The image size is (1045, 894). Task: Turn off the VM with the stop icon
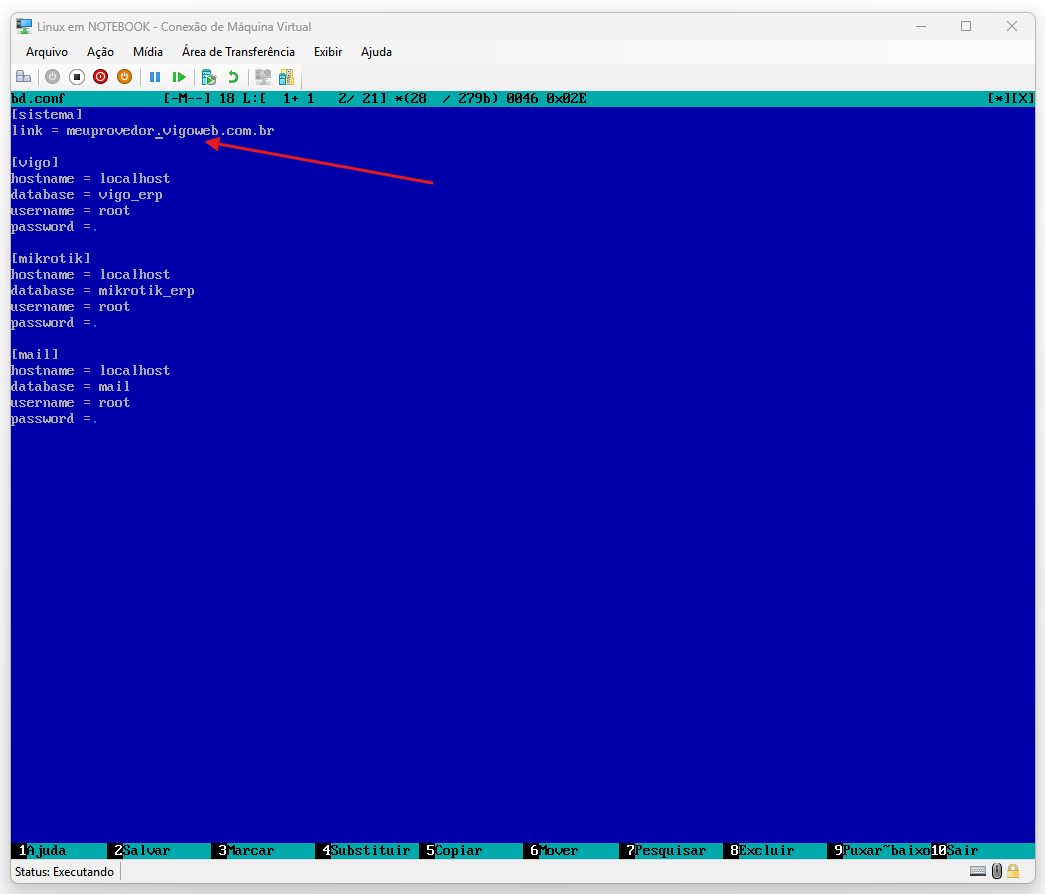(76, 77)
